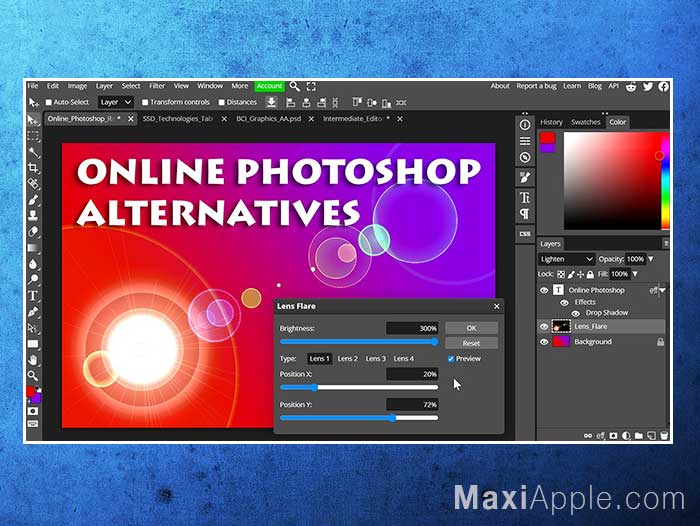Open the Image menu
This screenshot has height=526, width=700.
click(77, 86)
